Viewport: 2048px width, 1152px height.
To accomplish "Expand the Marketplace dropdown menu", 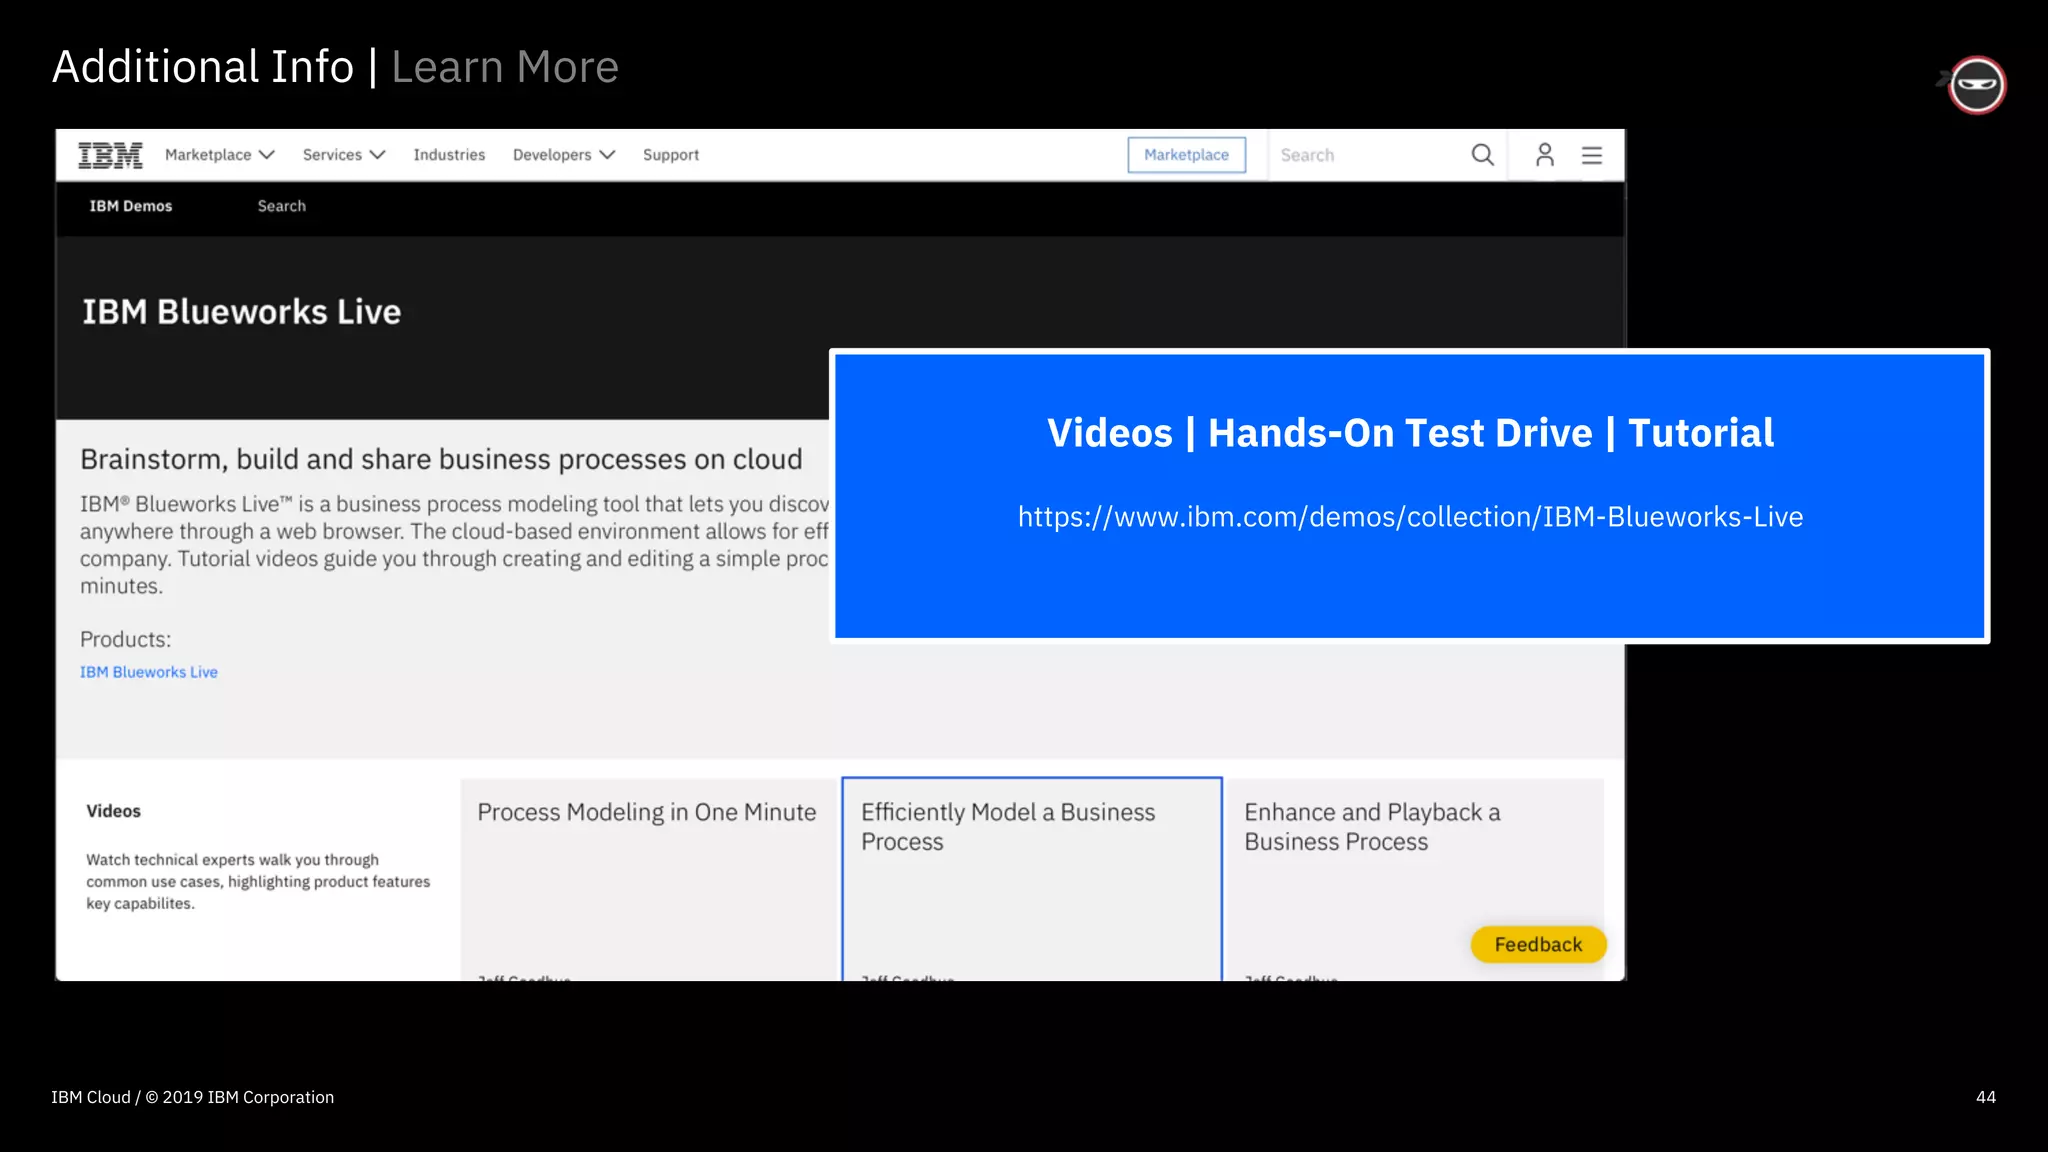I will pos(220,155).
